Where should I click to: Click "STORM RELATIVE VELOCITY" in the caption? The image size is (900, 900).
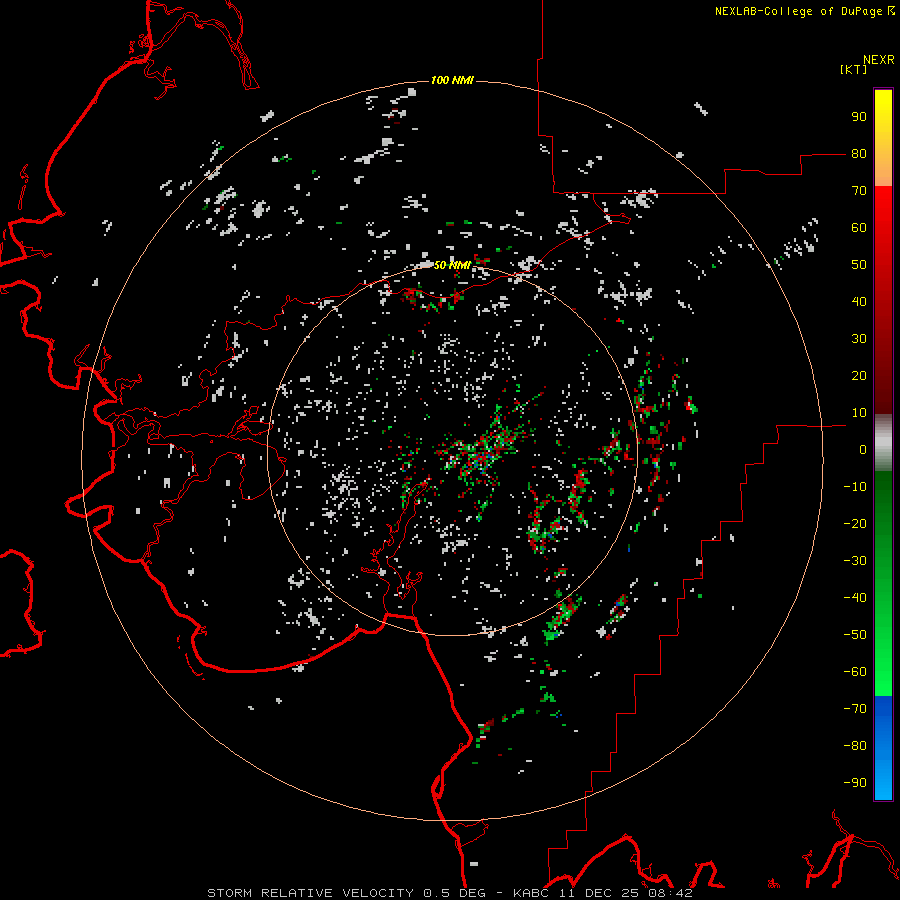tap(311, 893)
